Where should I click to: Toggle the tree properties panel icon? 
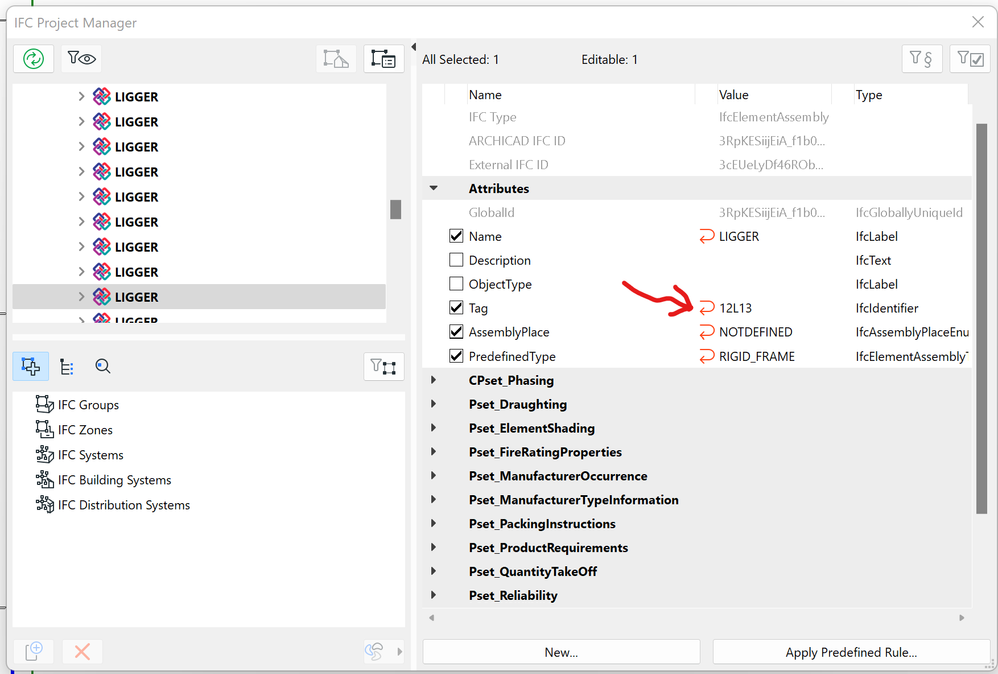[384, 59]
